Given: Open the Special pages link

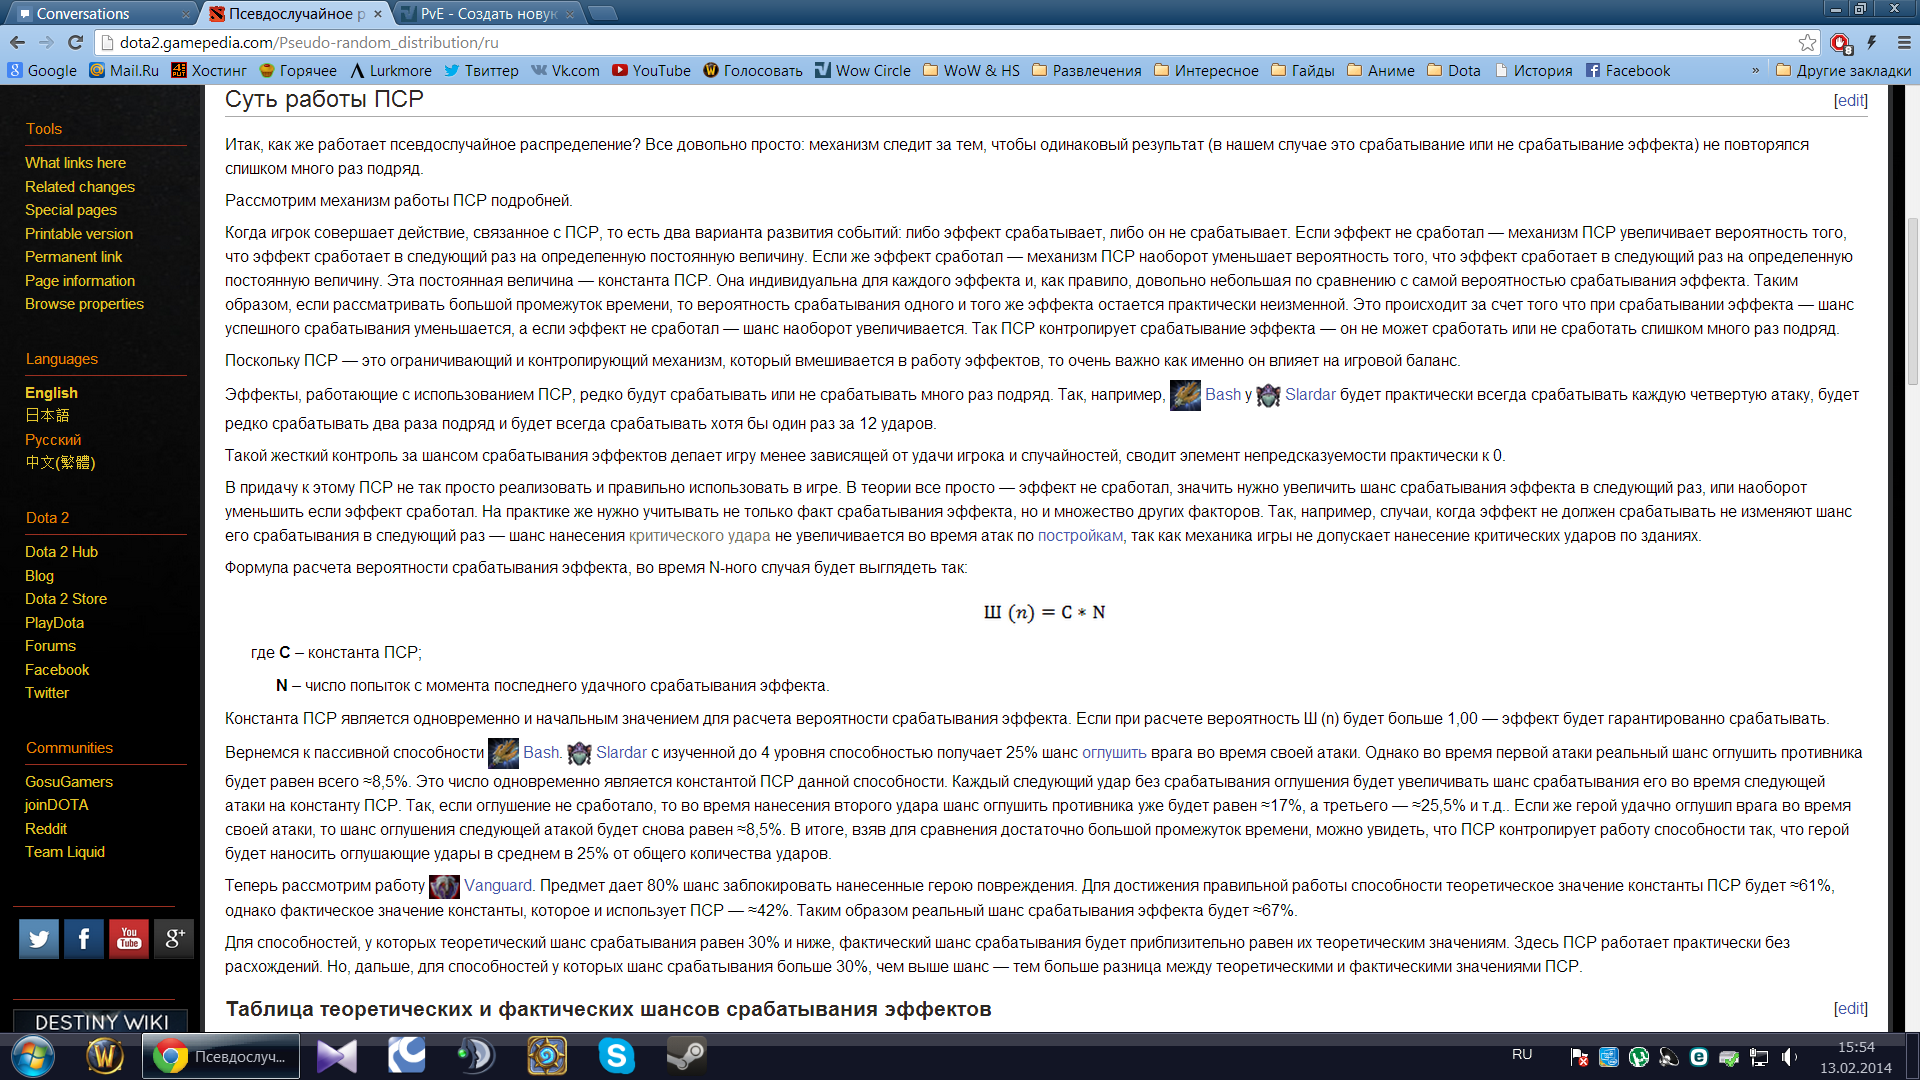Looking at the screenshot, I should 71,210.
